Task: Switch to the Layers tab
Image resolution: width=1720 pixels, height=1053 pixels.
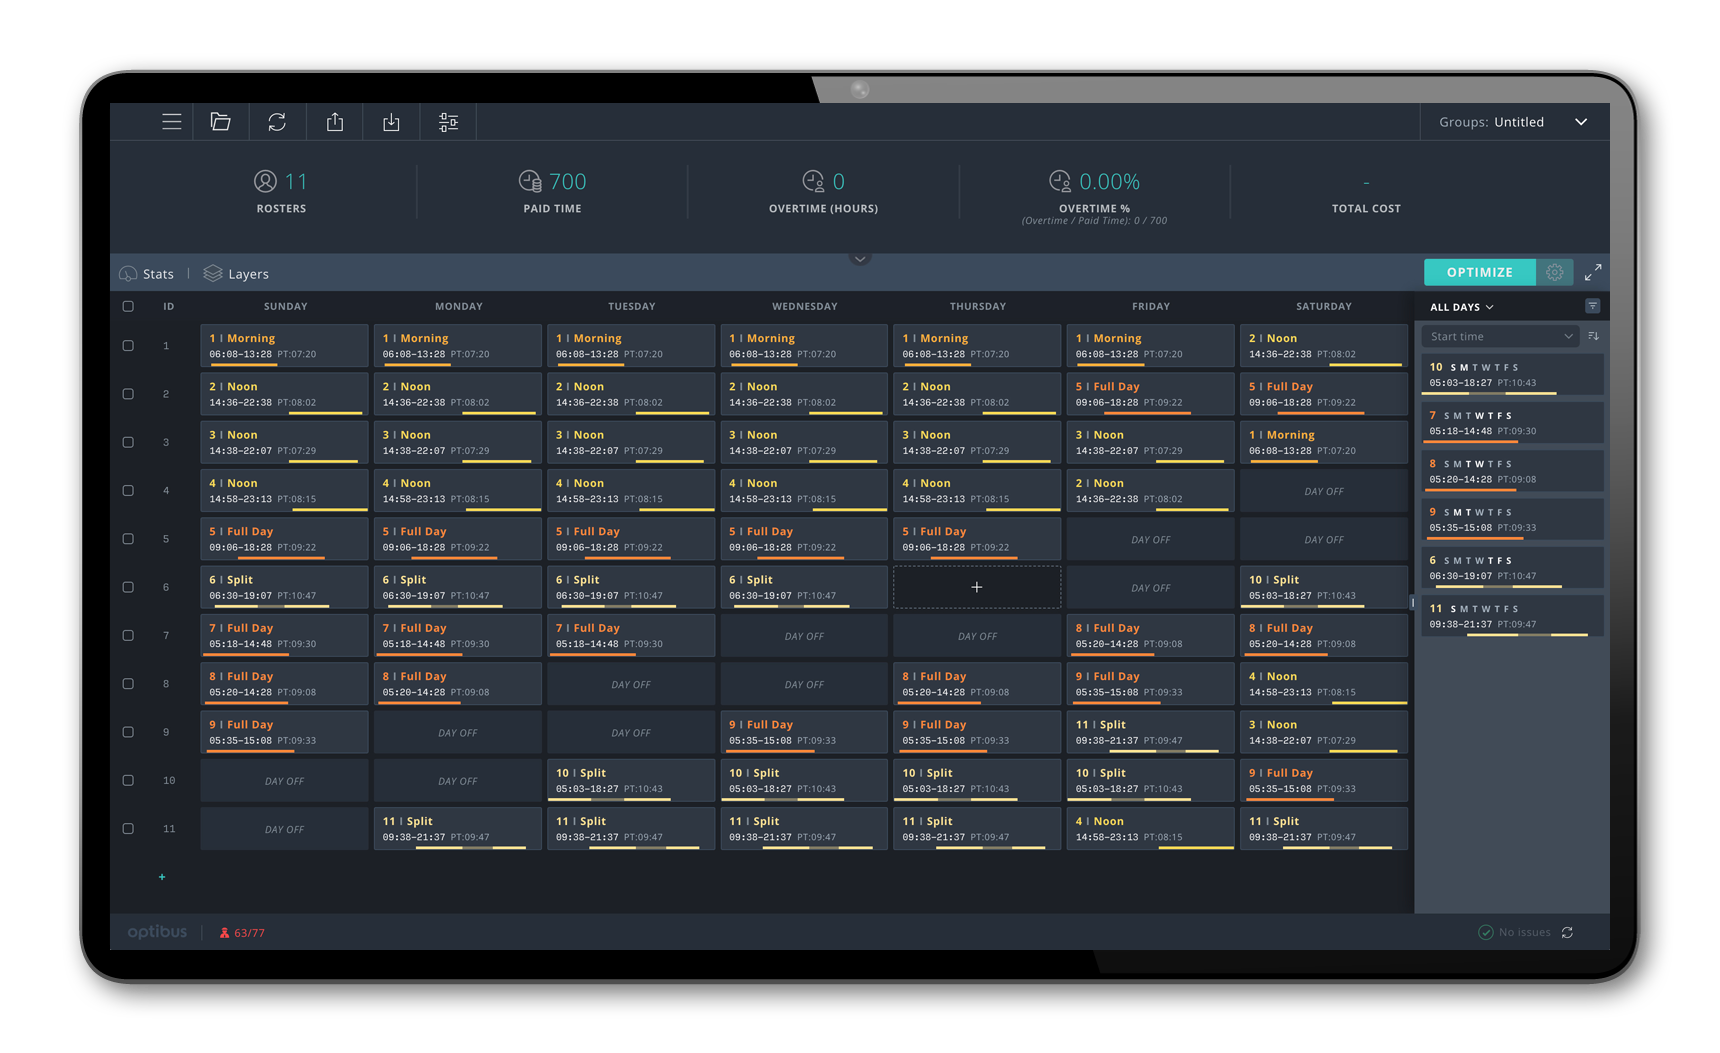Action: click(237, 274)
